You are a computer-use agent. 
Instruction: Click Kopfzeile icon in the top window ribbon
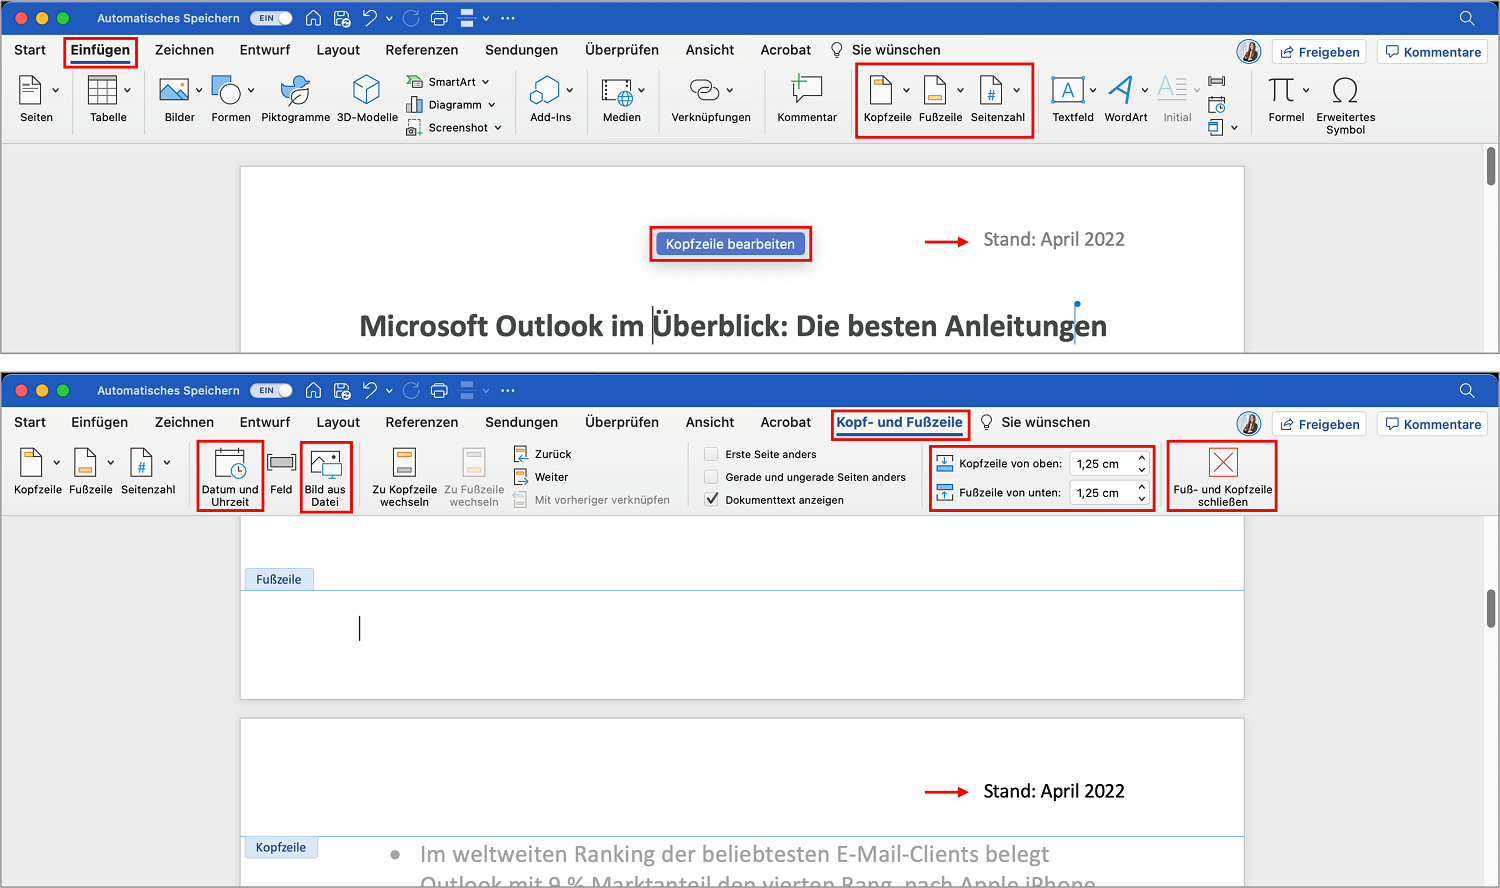881,91
